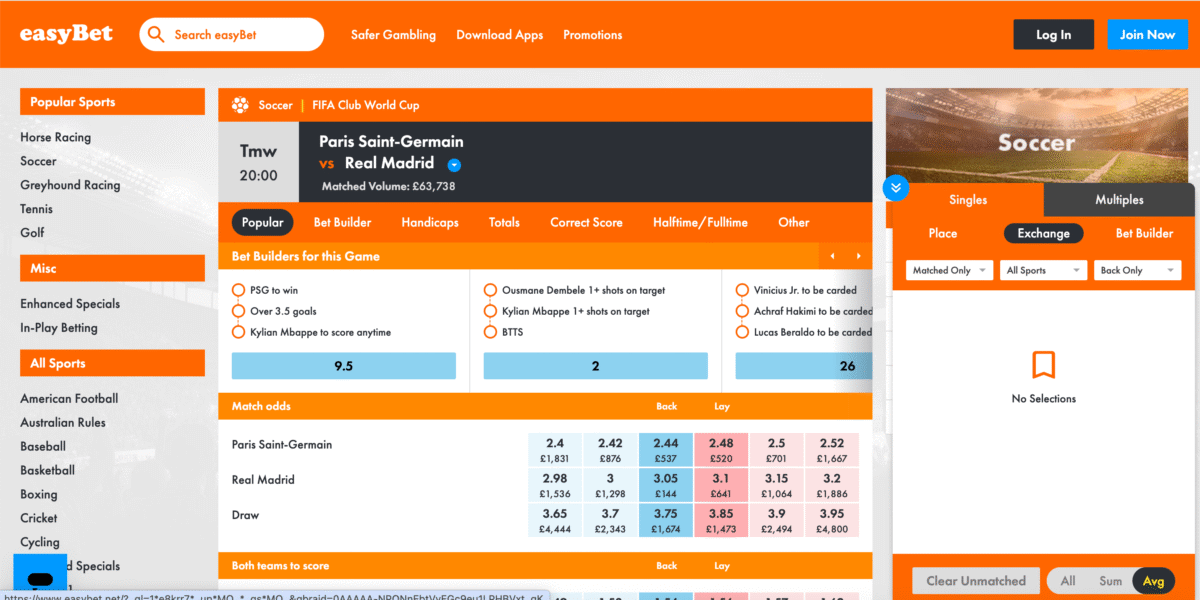The image size is (1200, 600).
Task: Open the Other markets tab
Action: (794, 222)
